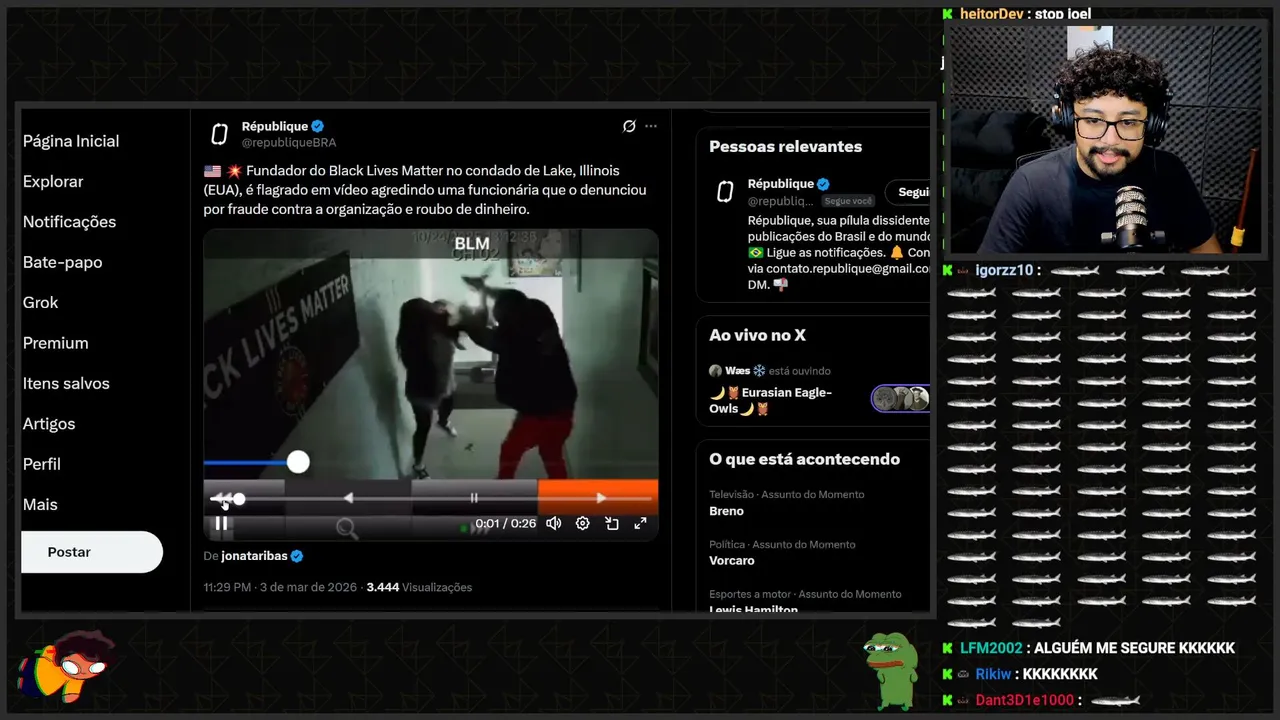Click the 0:01 / 0:26 time display

[505, 523]
